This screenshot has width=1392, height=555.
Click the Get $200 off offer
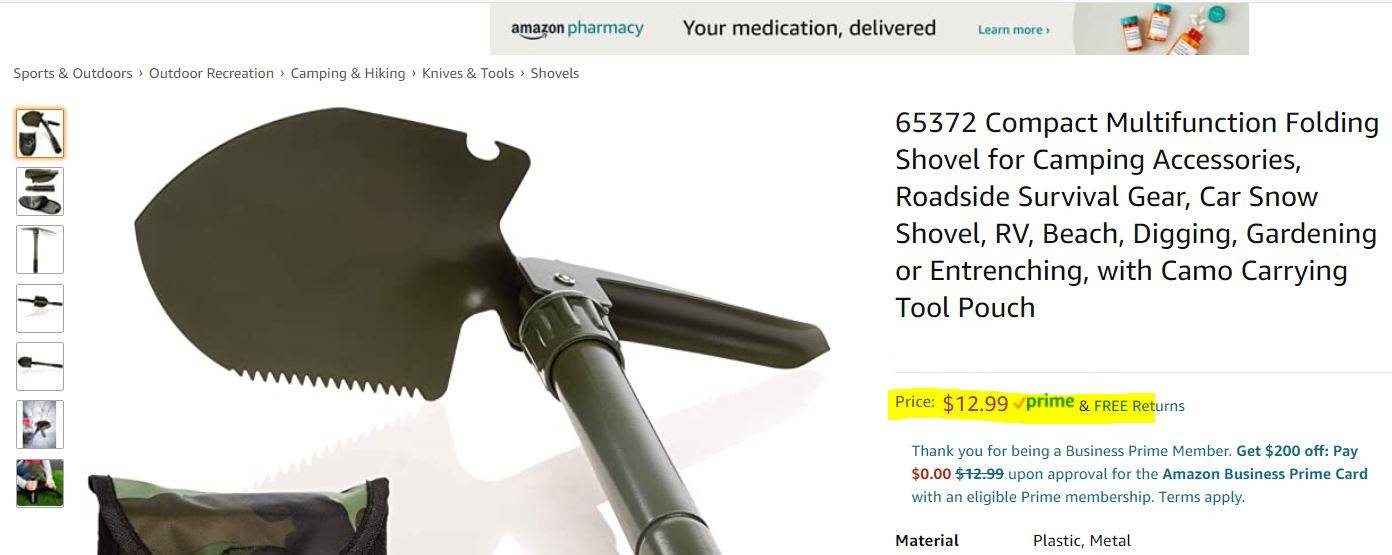(1284, 451)
